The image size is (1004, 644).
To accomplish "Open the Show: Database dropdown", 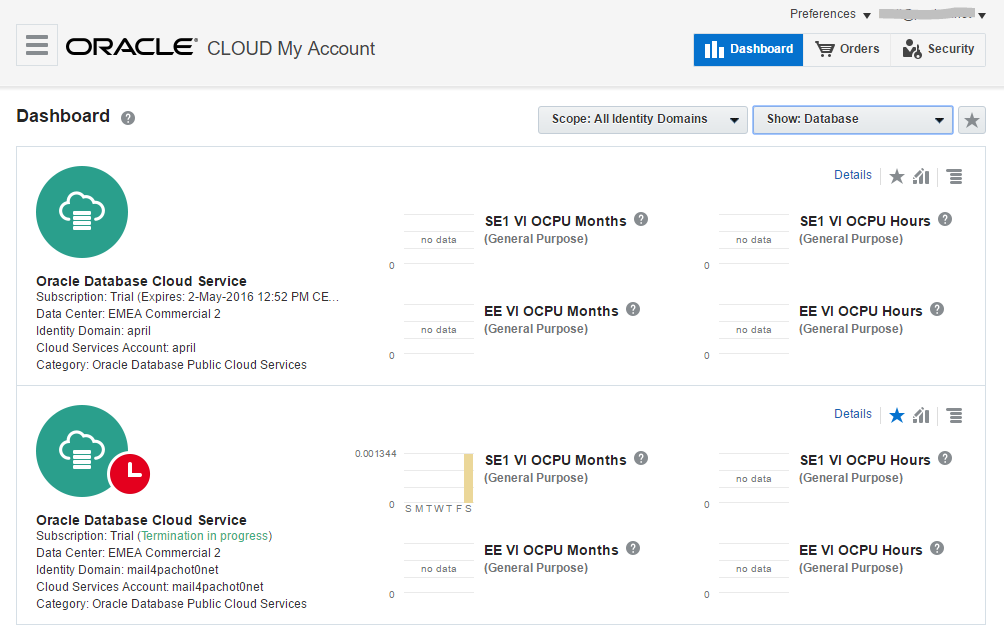I will coord(853,120).
